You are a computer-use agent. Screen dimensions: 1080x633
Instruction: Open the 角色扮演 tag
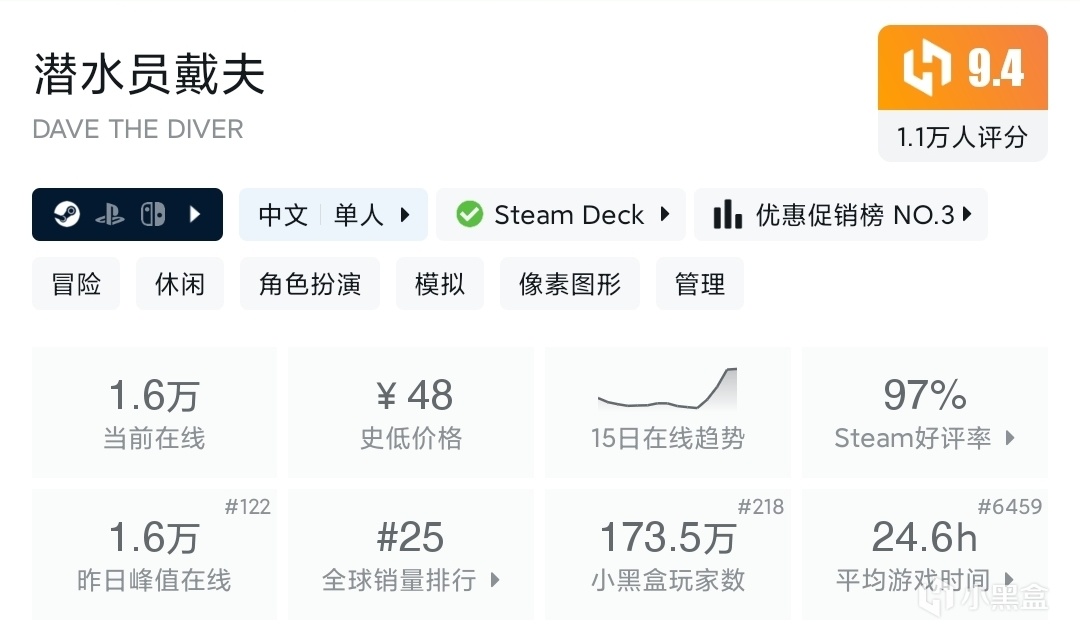pos(310,284)
